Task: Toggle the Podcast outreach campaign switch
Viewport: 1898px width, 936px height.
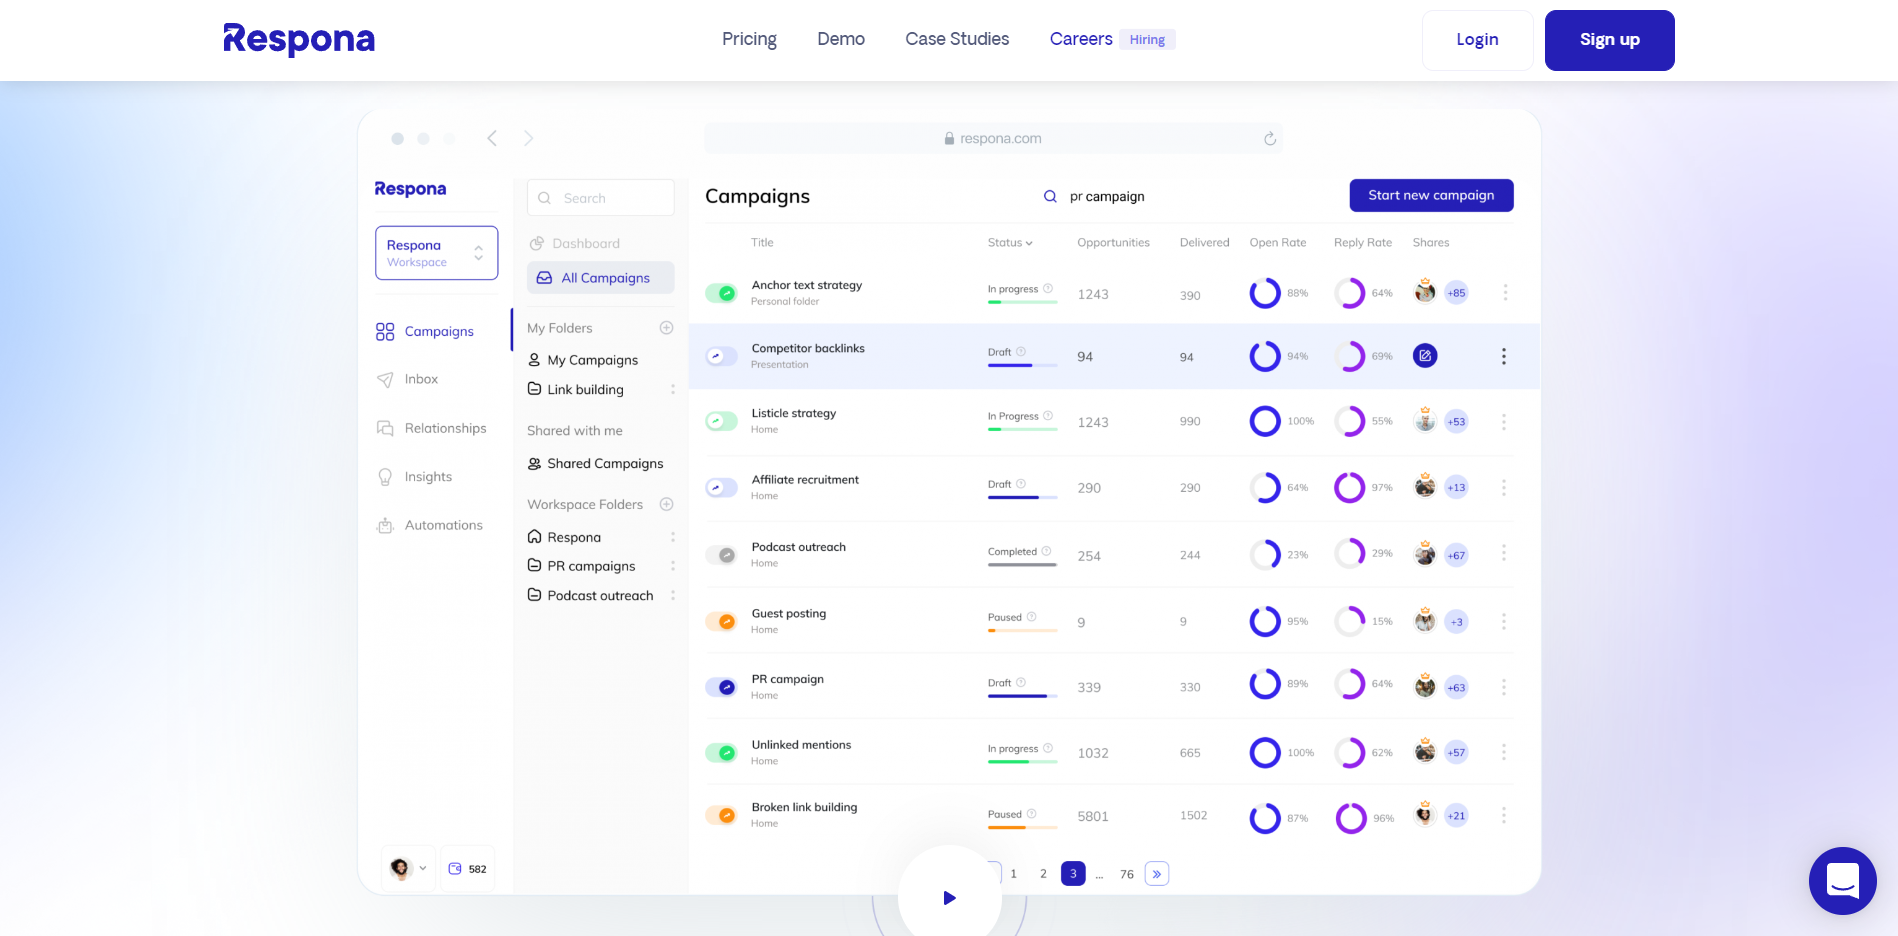Action: click(721, 554)
